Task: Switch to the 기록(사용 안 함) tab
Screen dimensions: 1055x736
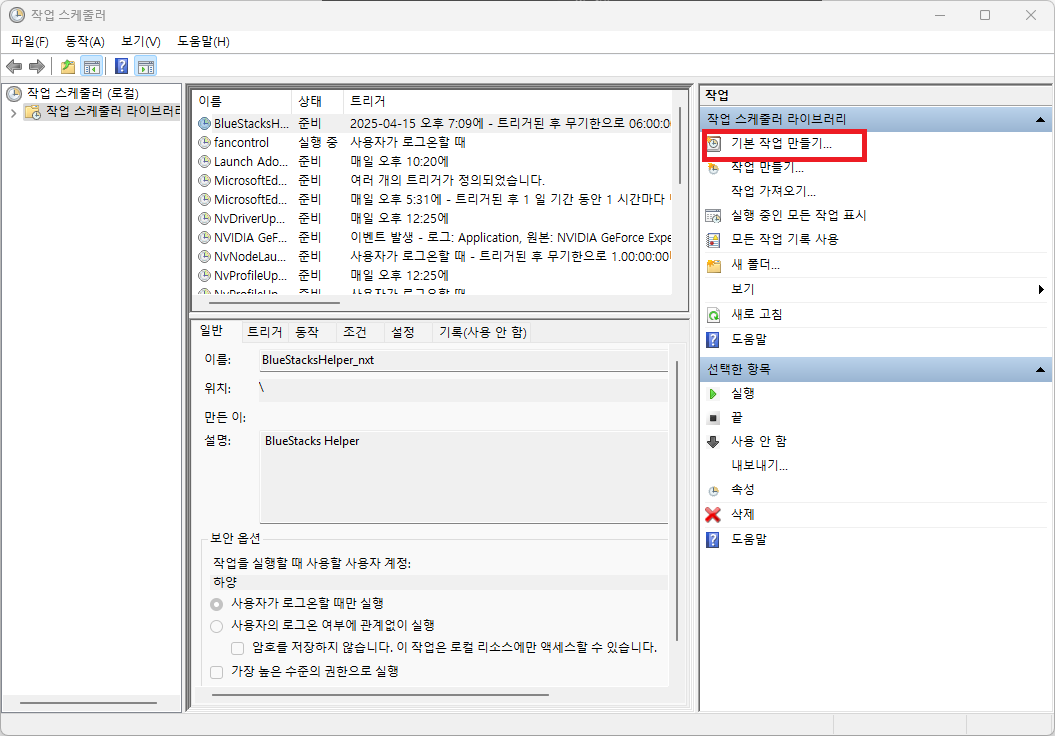Action: [x=482, y=332]
